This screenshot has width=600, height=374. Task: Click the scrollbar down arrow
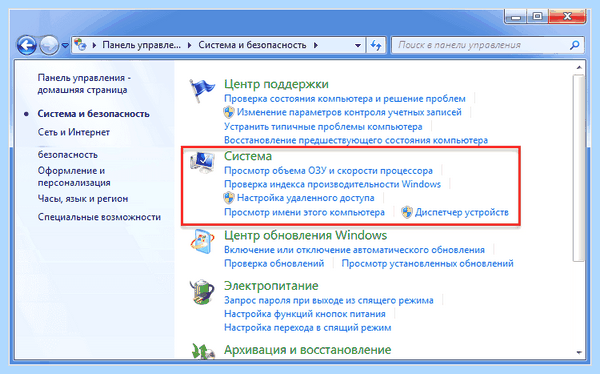[x=579, y=352]
